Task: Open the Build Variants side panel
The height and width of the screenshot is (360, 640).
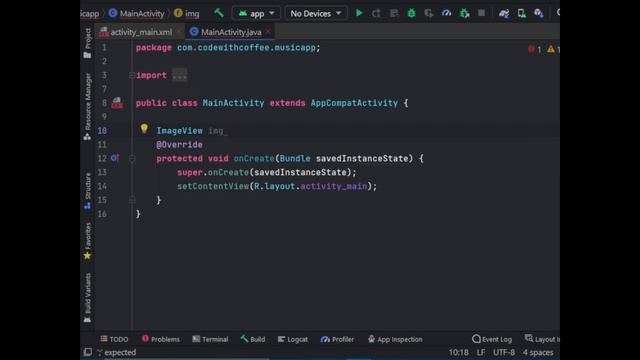Action: click(87, 298)
